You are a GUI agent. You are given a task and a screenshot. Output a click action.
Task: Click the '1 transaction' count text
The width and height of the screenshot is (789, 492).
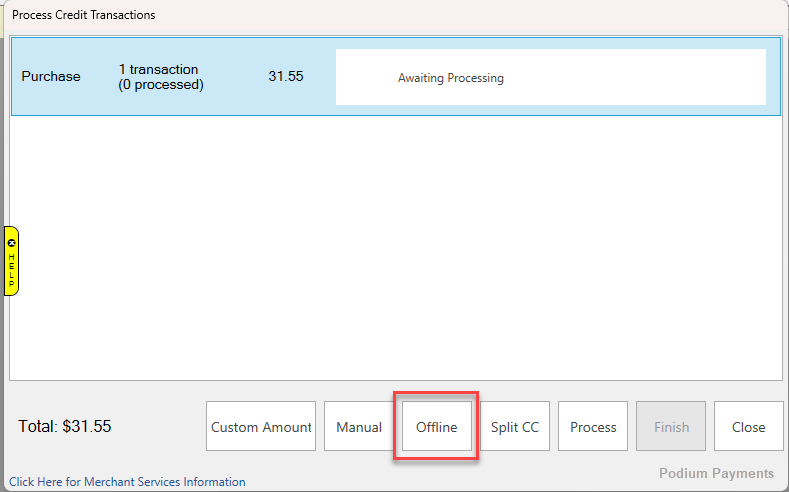(158, 70)
